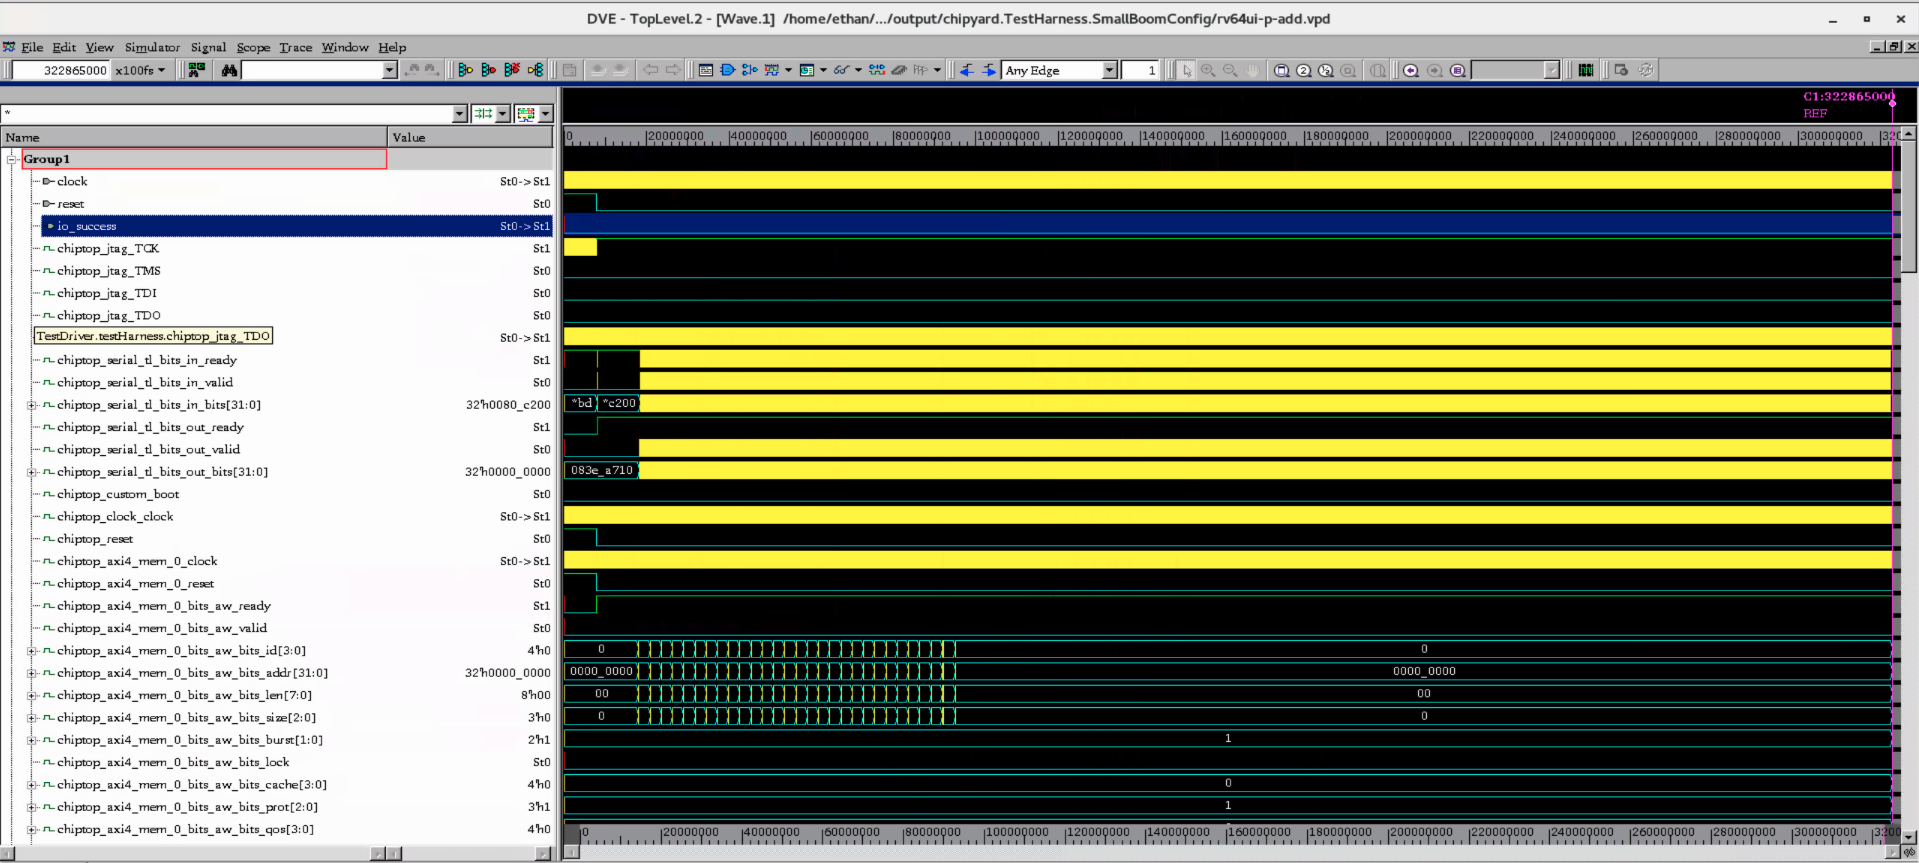Click the Name column header
This screenshot has height=863, width=1919.
194,137
